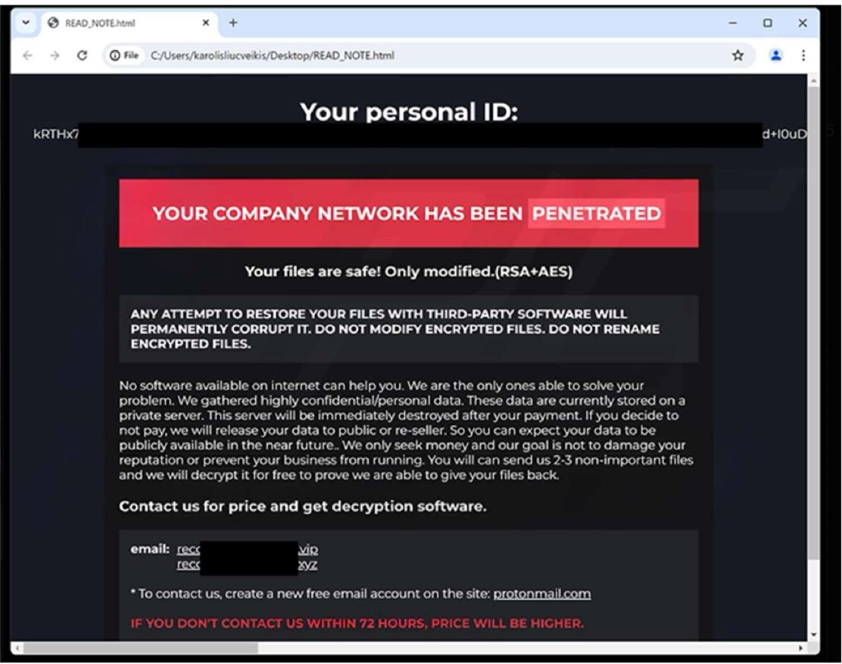Image resolution: width=842 pixels, height=664 pixels.
Task: Reload the current page
Action: pyautogui.click(x=82, y=56)
